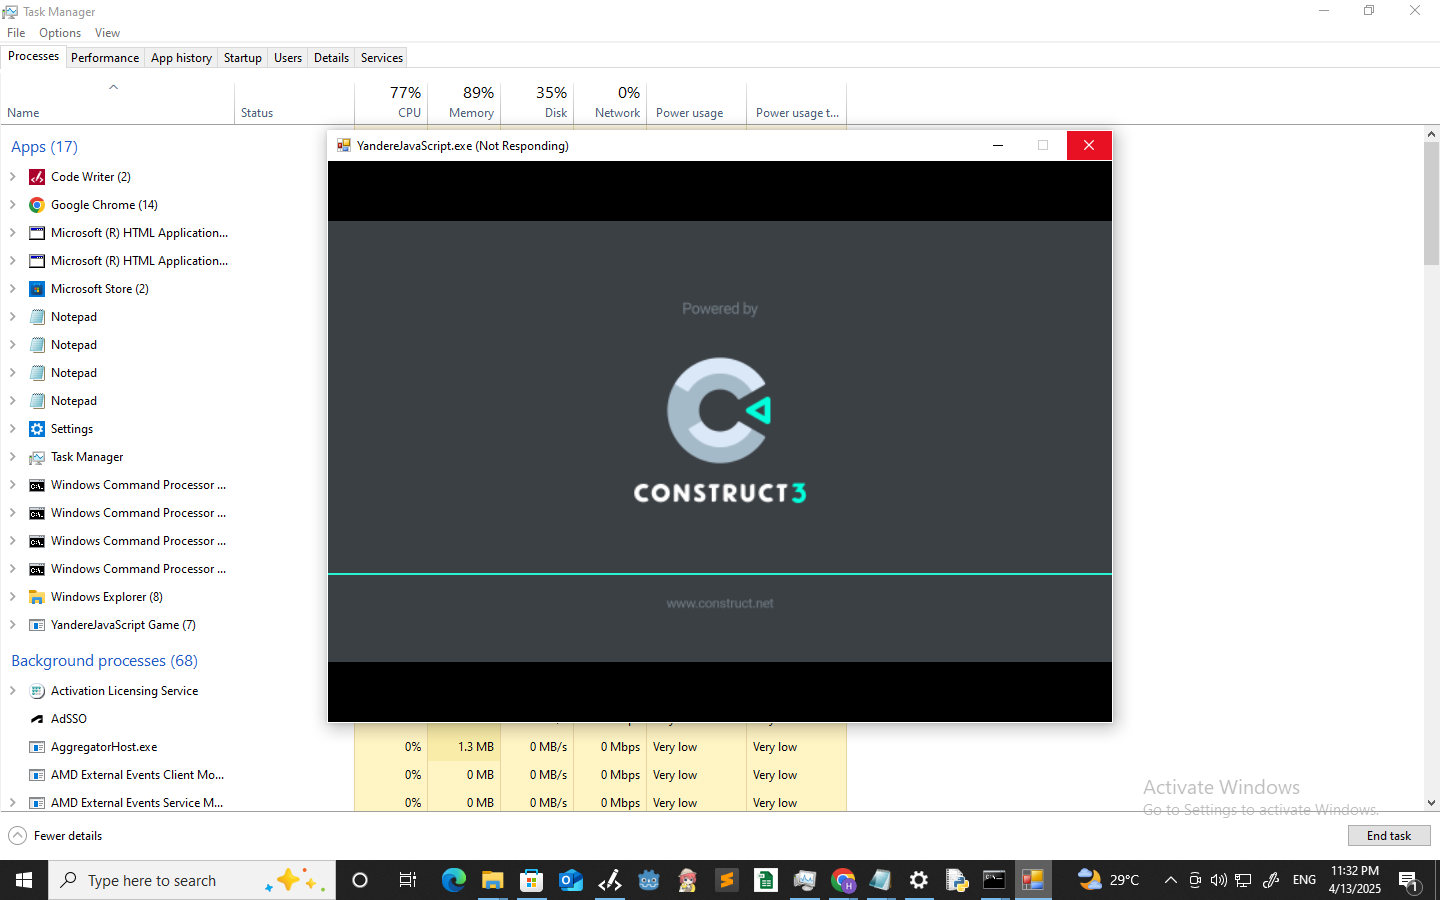Click the scrollbar down arrow in process list
Viewport: 1440px width, 900px height.
coord(1431,803)
